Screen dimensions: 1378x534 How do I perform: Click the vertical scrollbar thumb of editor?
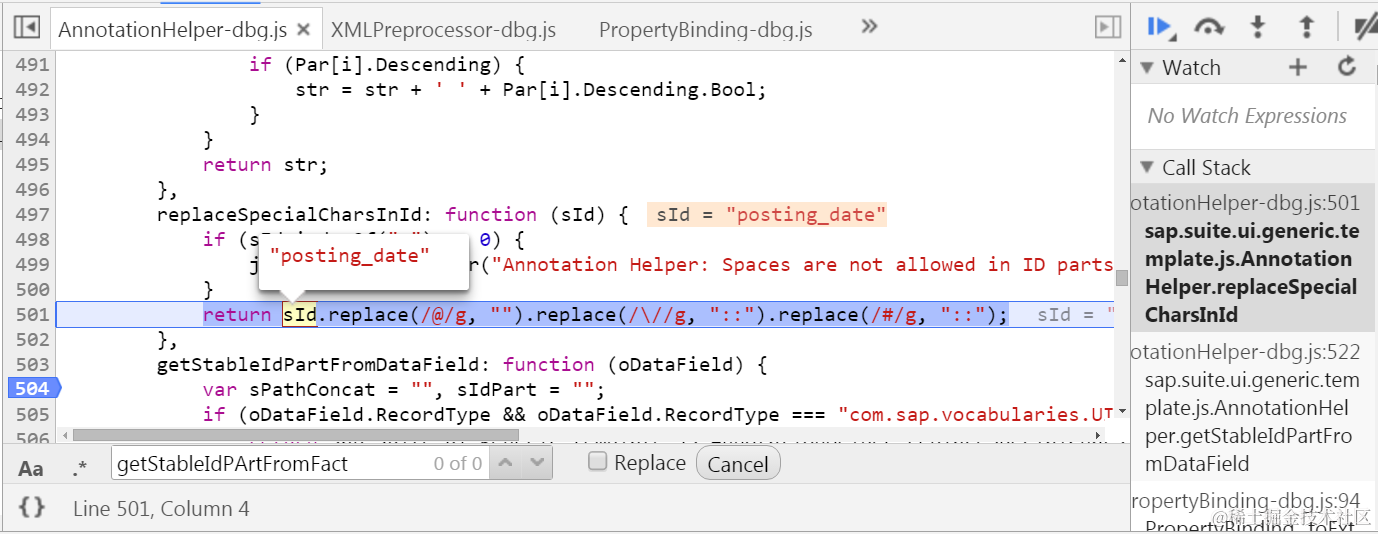click(1122, 277)
